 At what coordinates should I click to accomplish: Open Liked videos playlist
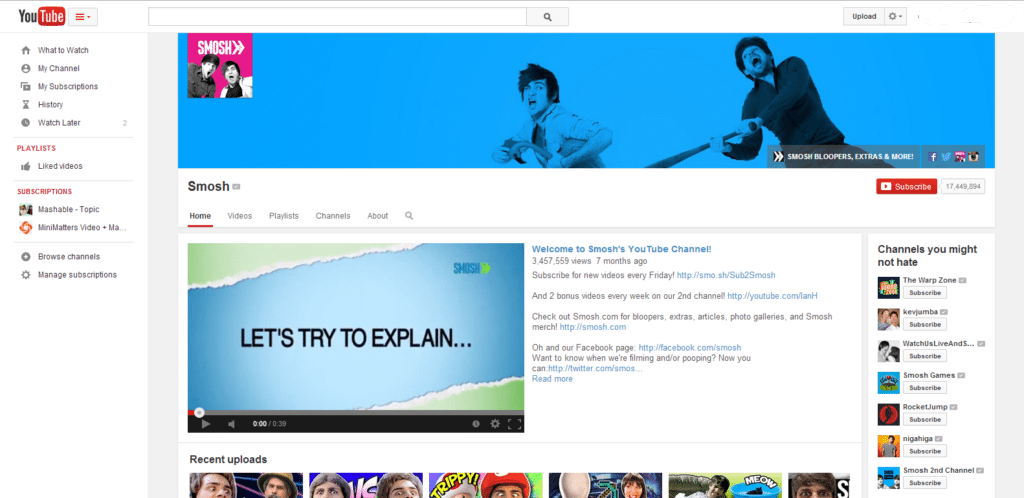click(x=59, y=166)
